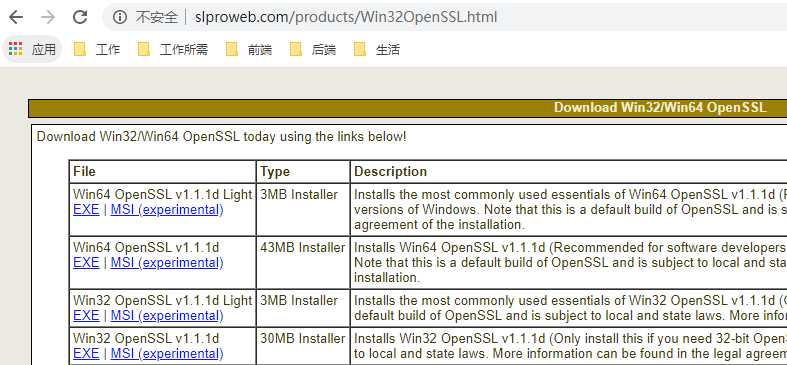The height and width of the screenshot is (365, 787).
Task: Open the Apps grid icon
Action: click(x=16, y=49)
